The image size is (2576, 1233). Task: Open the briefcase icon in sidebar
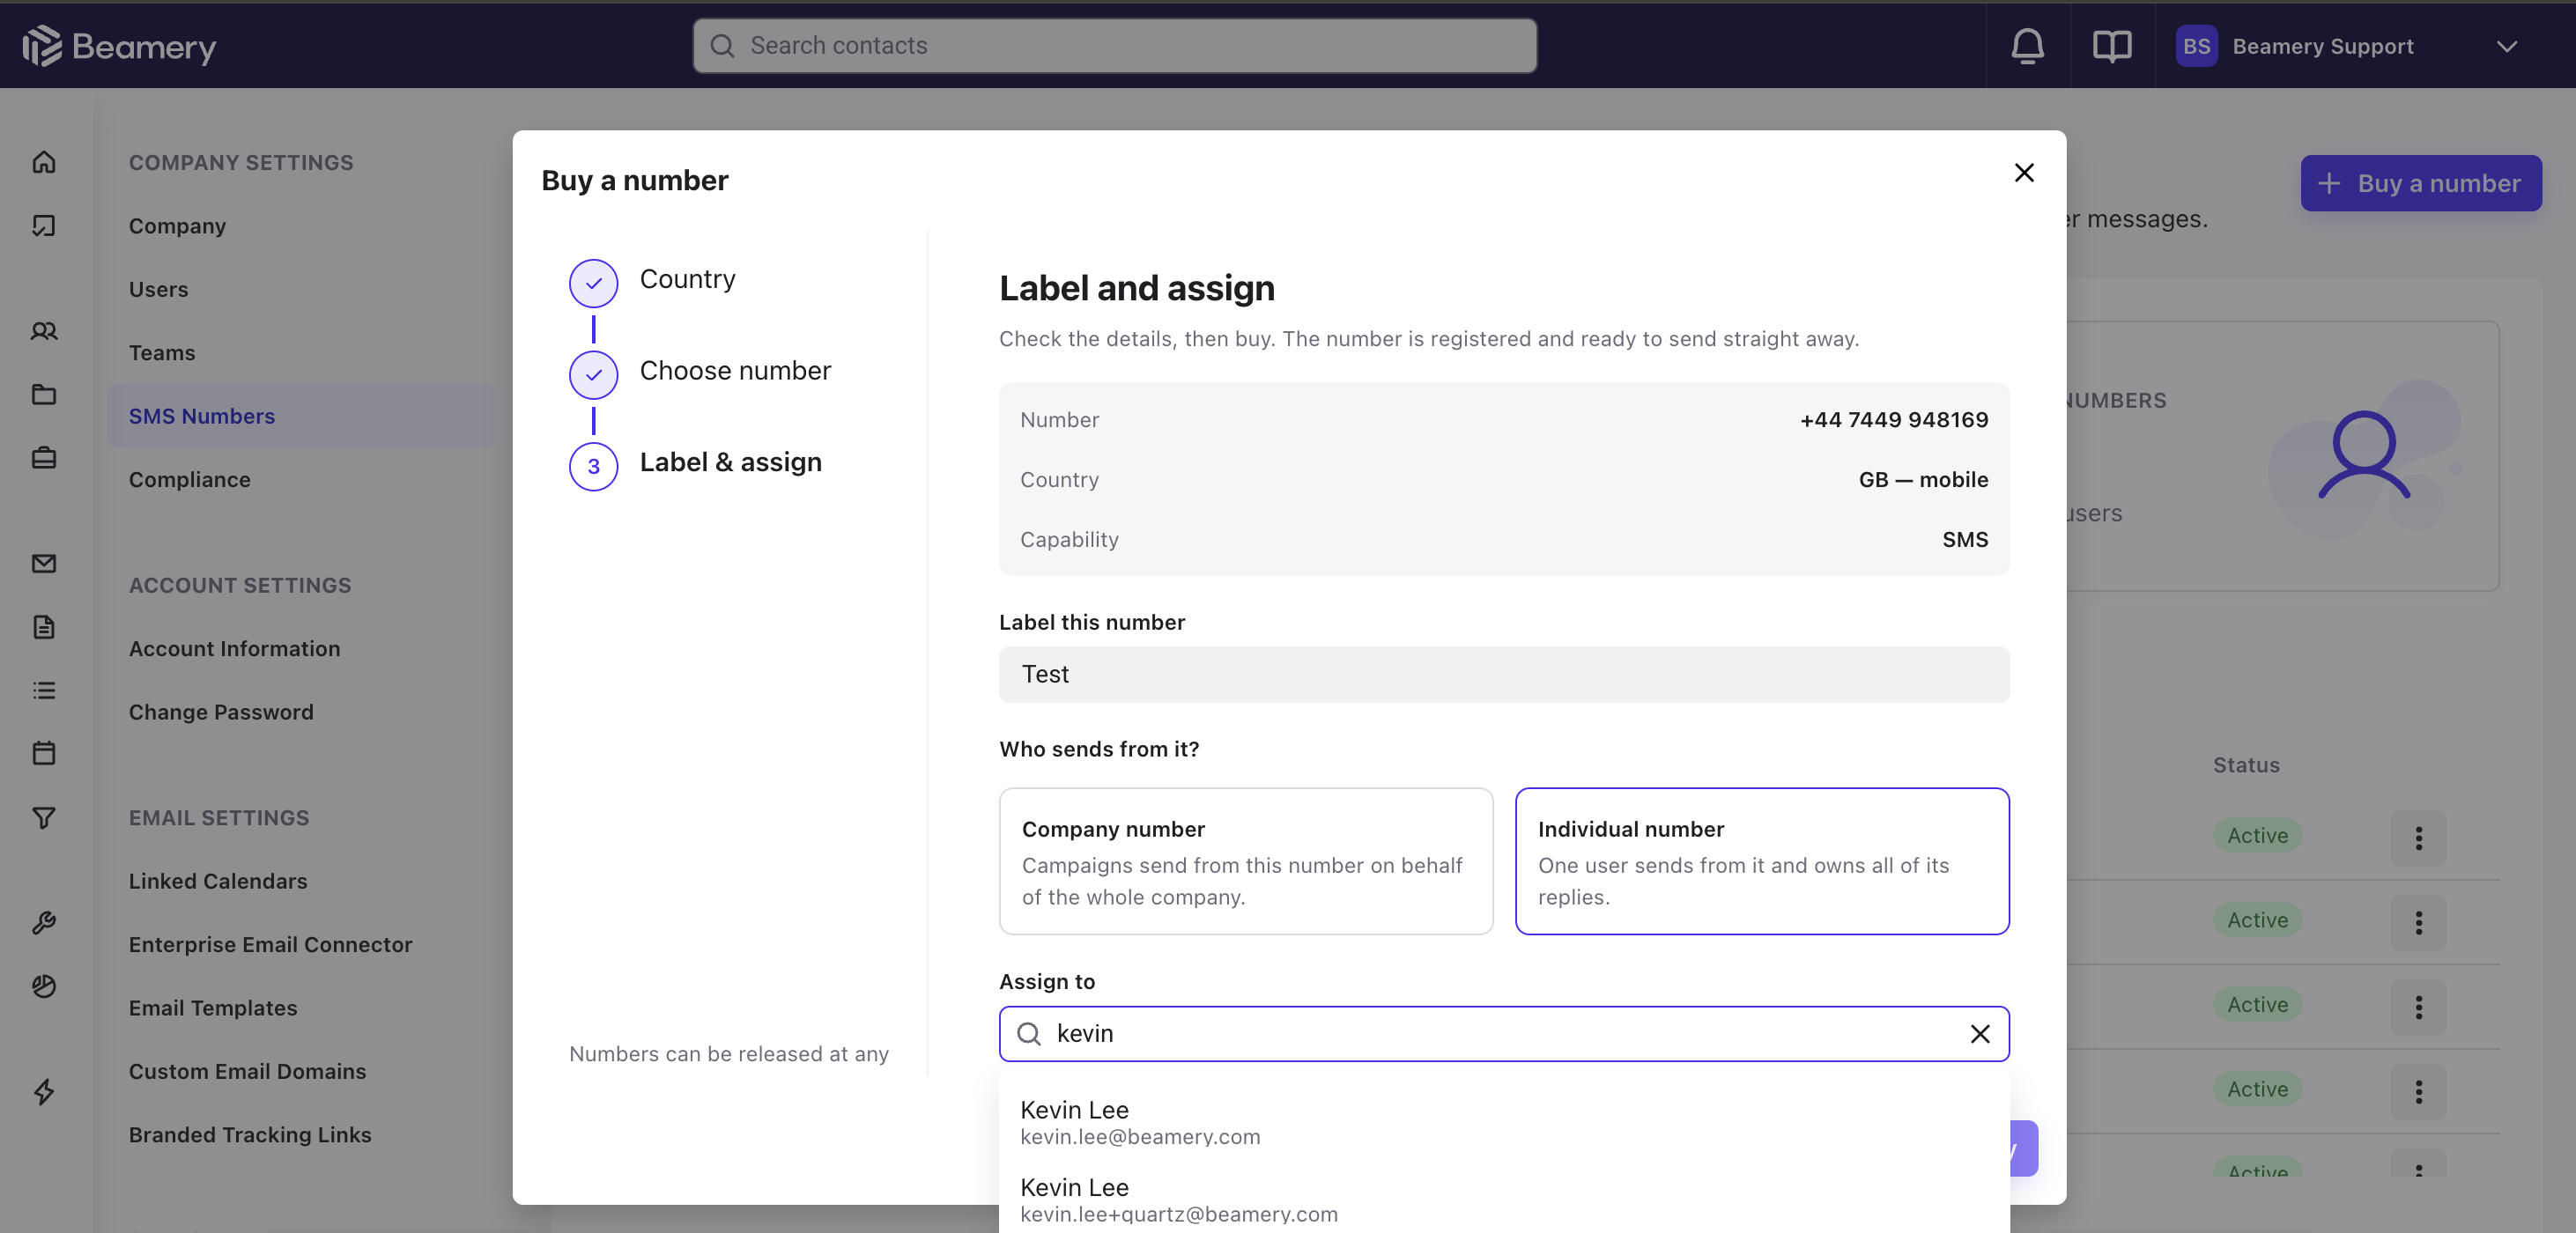point(44,458)
